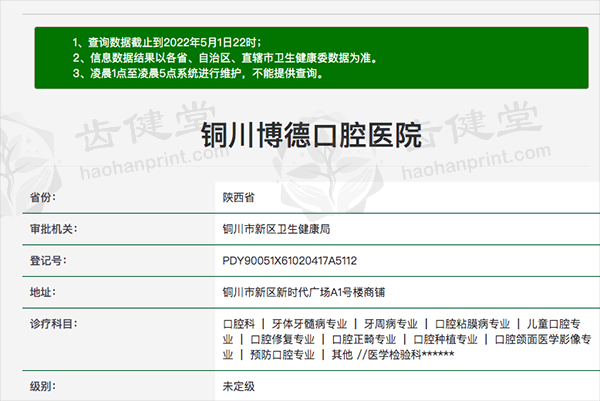The width and height of the screenshot is (600, 401).
Task: Click 牙周病专业 in the subjects list
Action: (x=391, y=324)
